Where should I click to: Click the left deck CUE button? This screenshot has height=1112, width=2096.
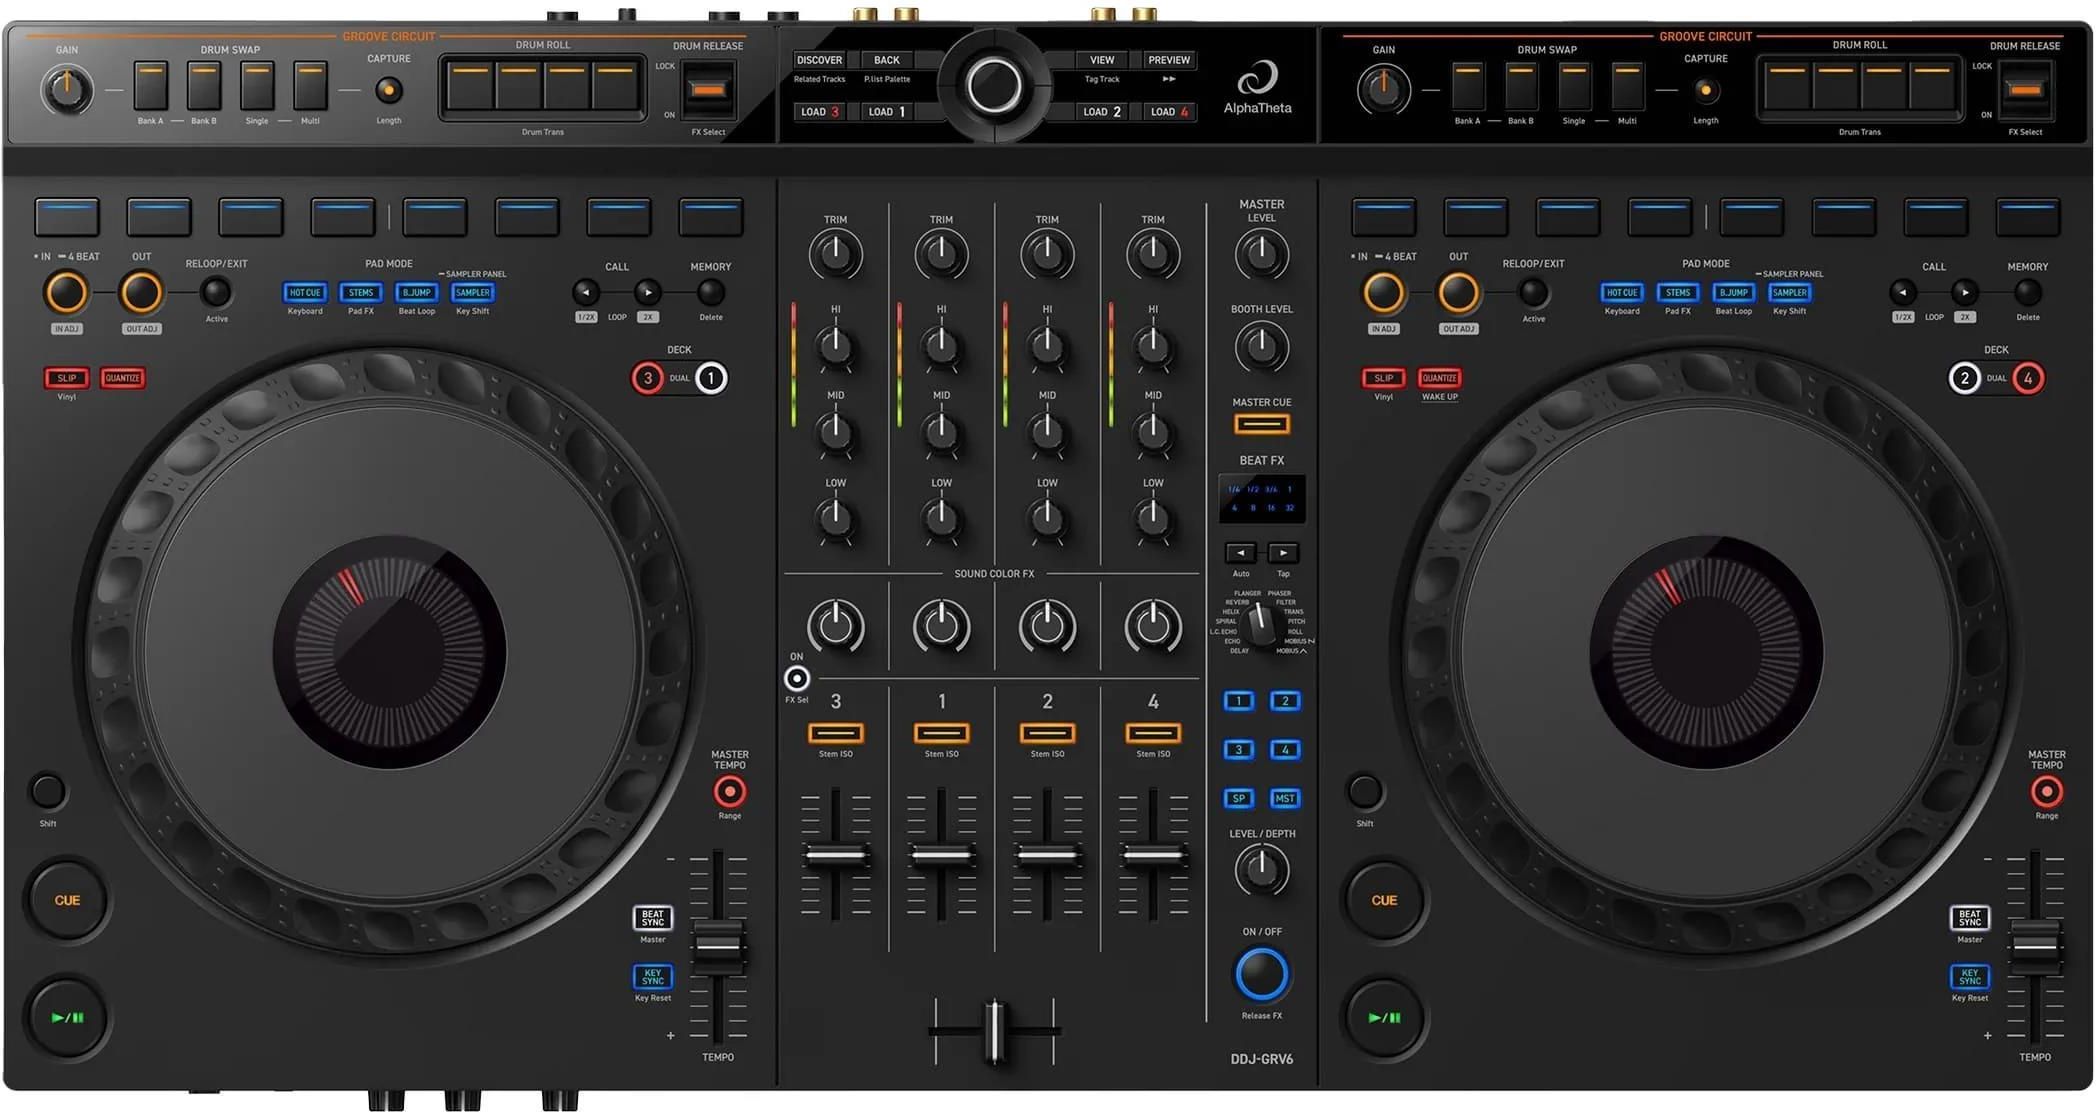[x=67, y=899]
